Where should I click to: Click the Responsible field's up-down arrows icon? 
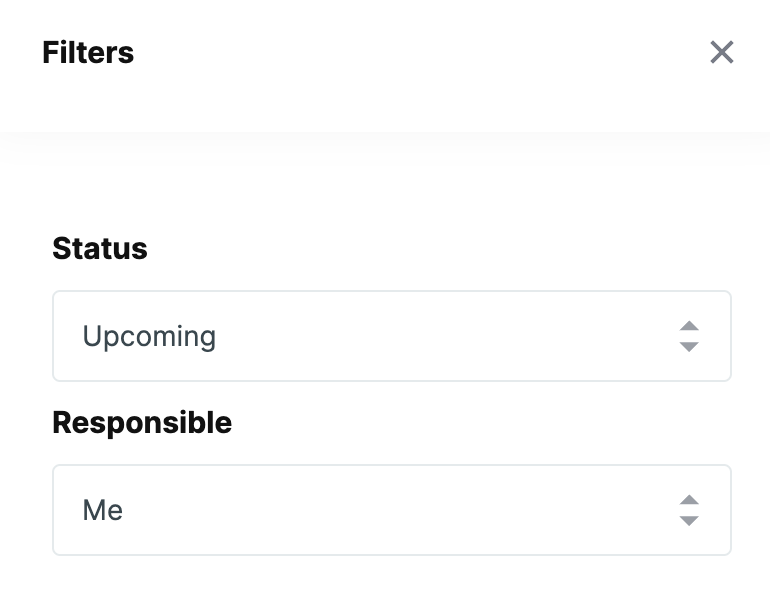pos(688,510)
